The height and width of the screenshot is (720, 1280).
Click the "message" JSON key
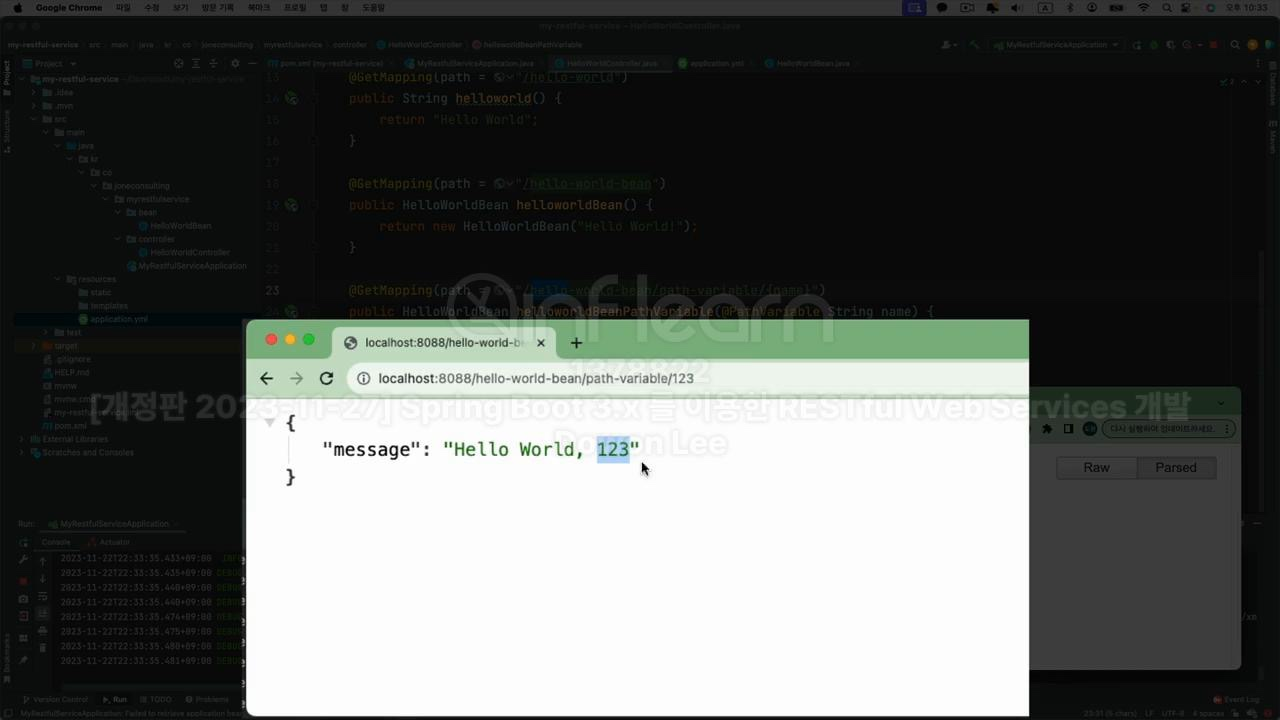click(x=371, y=450)
